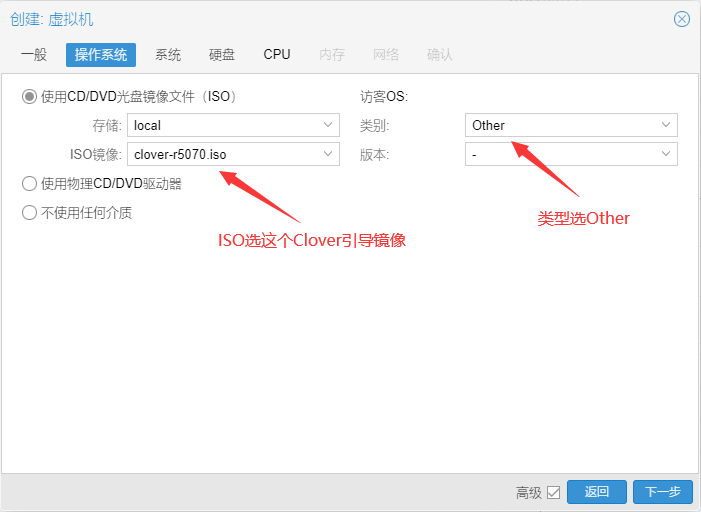Click the Other guest OS type field
701x512 pixels.
click(560, 125)
